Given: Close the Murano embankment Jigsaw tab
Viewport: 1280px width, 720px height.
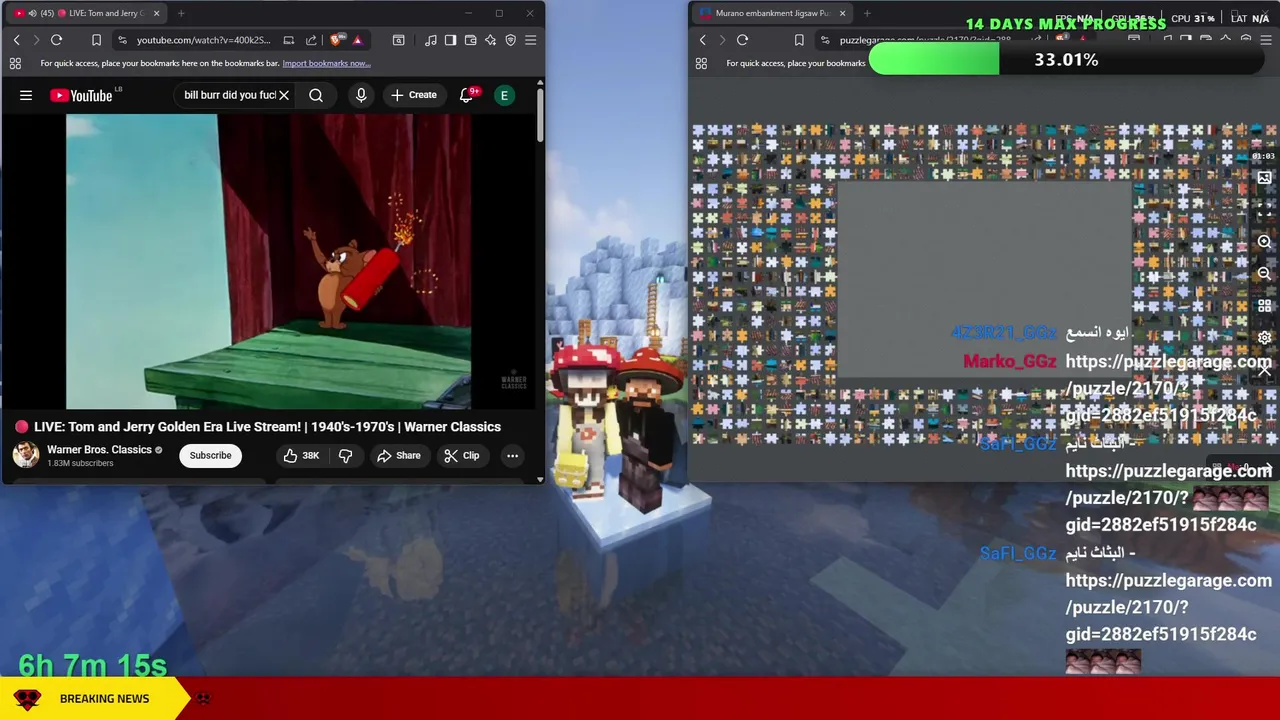Looking at the screenshot, I should click(842, 13).
